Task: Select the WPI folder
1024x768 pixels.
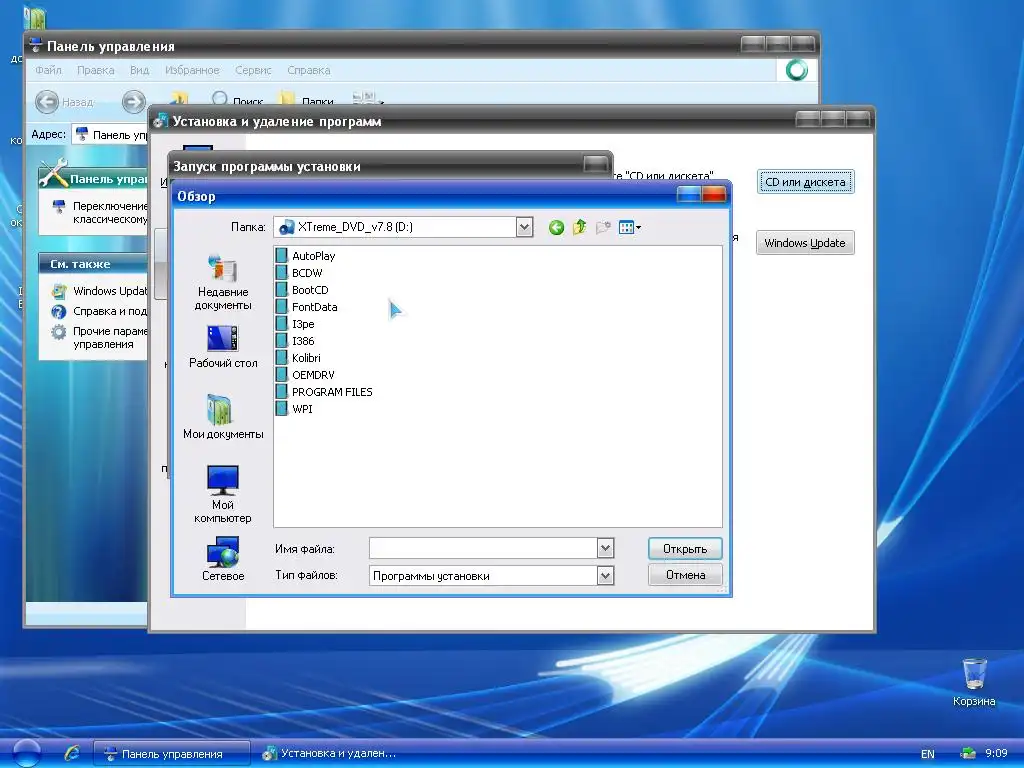Action: point(295,409)
